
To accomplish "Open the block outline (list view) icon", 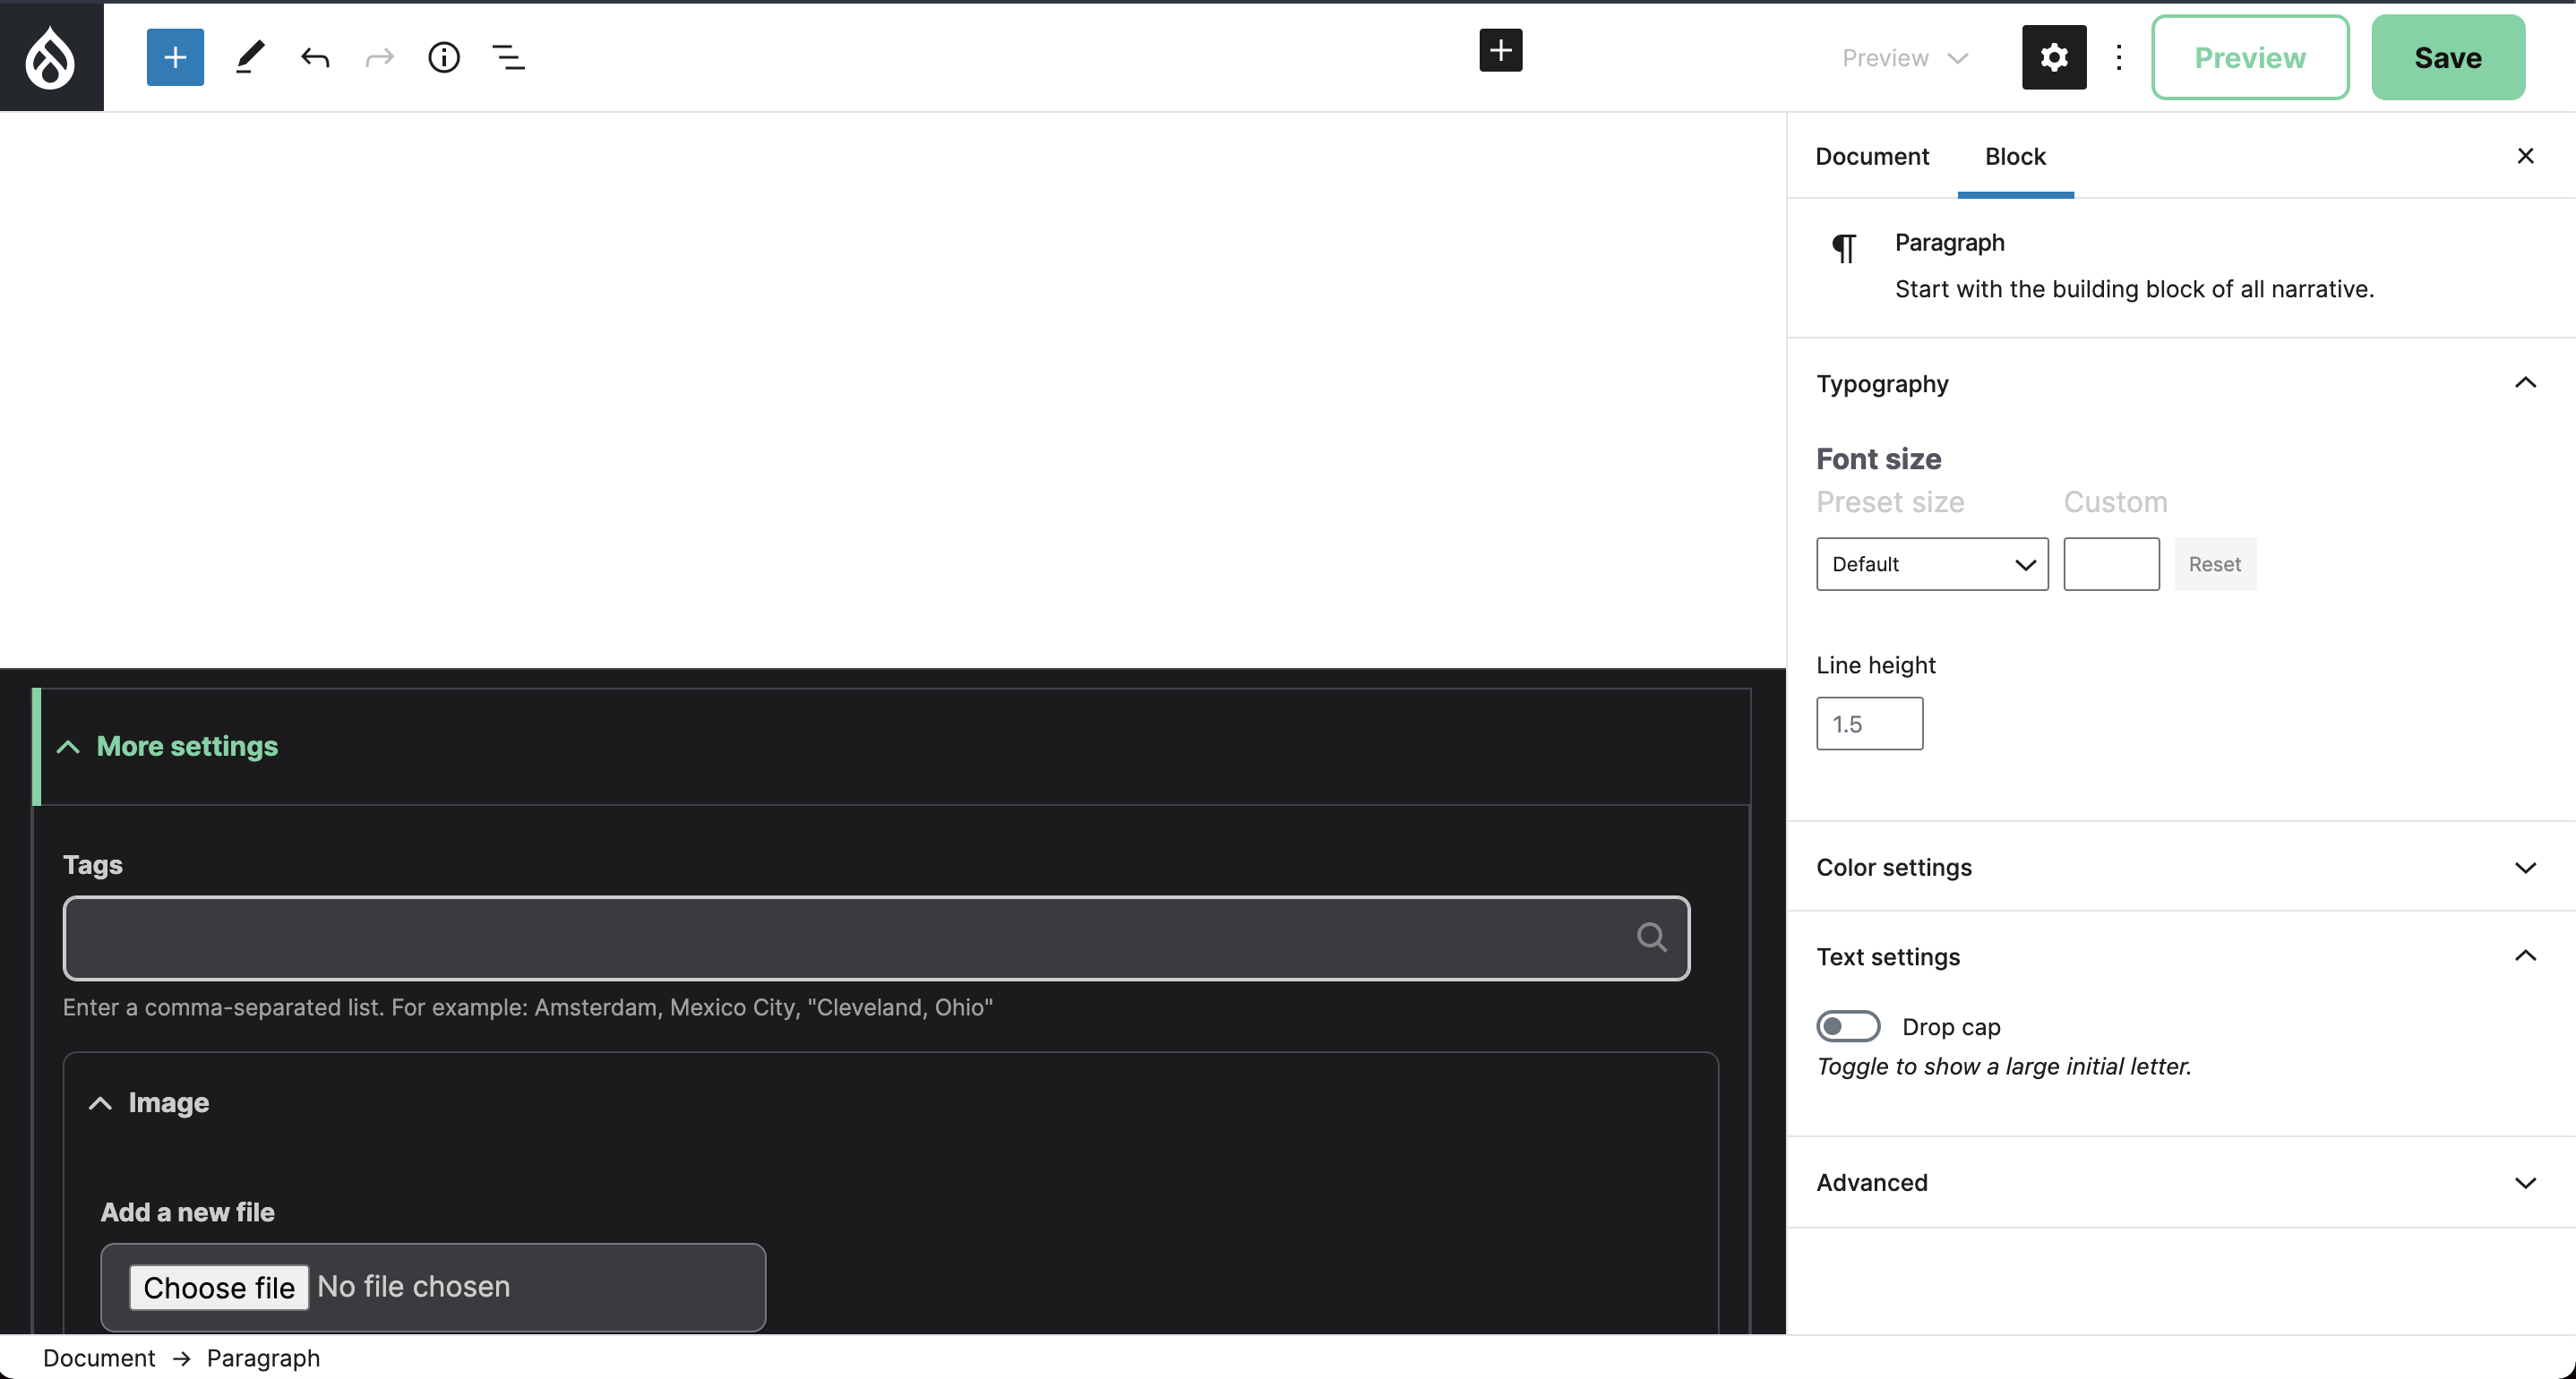I will pyautogui.click(x=508, y=57).
